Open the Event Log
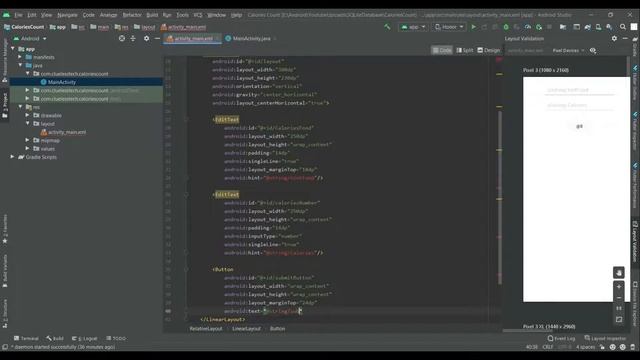This screenshot has height=360, width=640. (561, 338)
